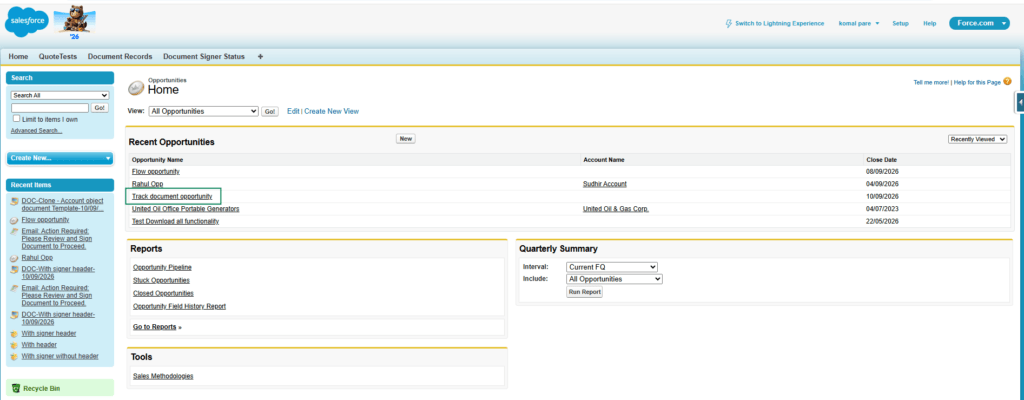This screenshot has height=400, width=1024.
Task: Click the Edit view link
Action: coord(293,111)
